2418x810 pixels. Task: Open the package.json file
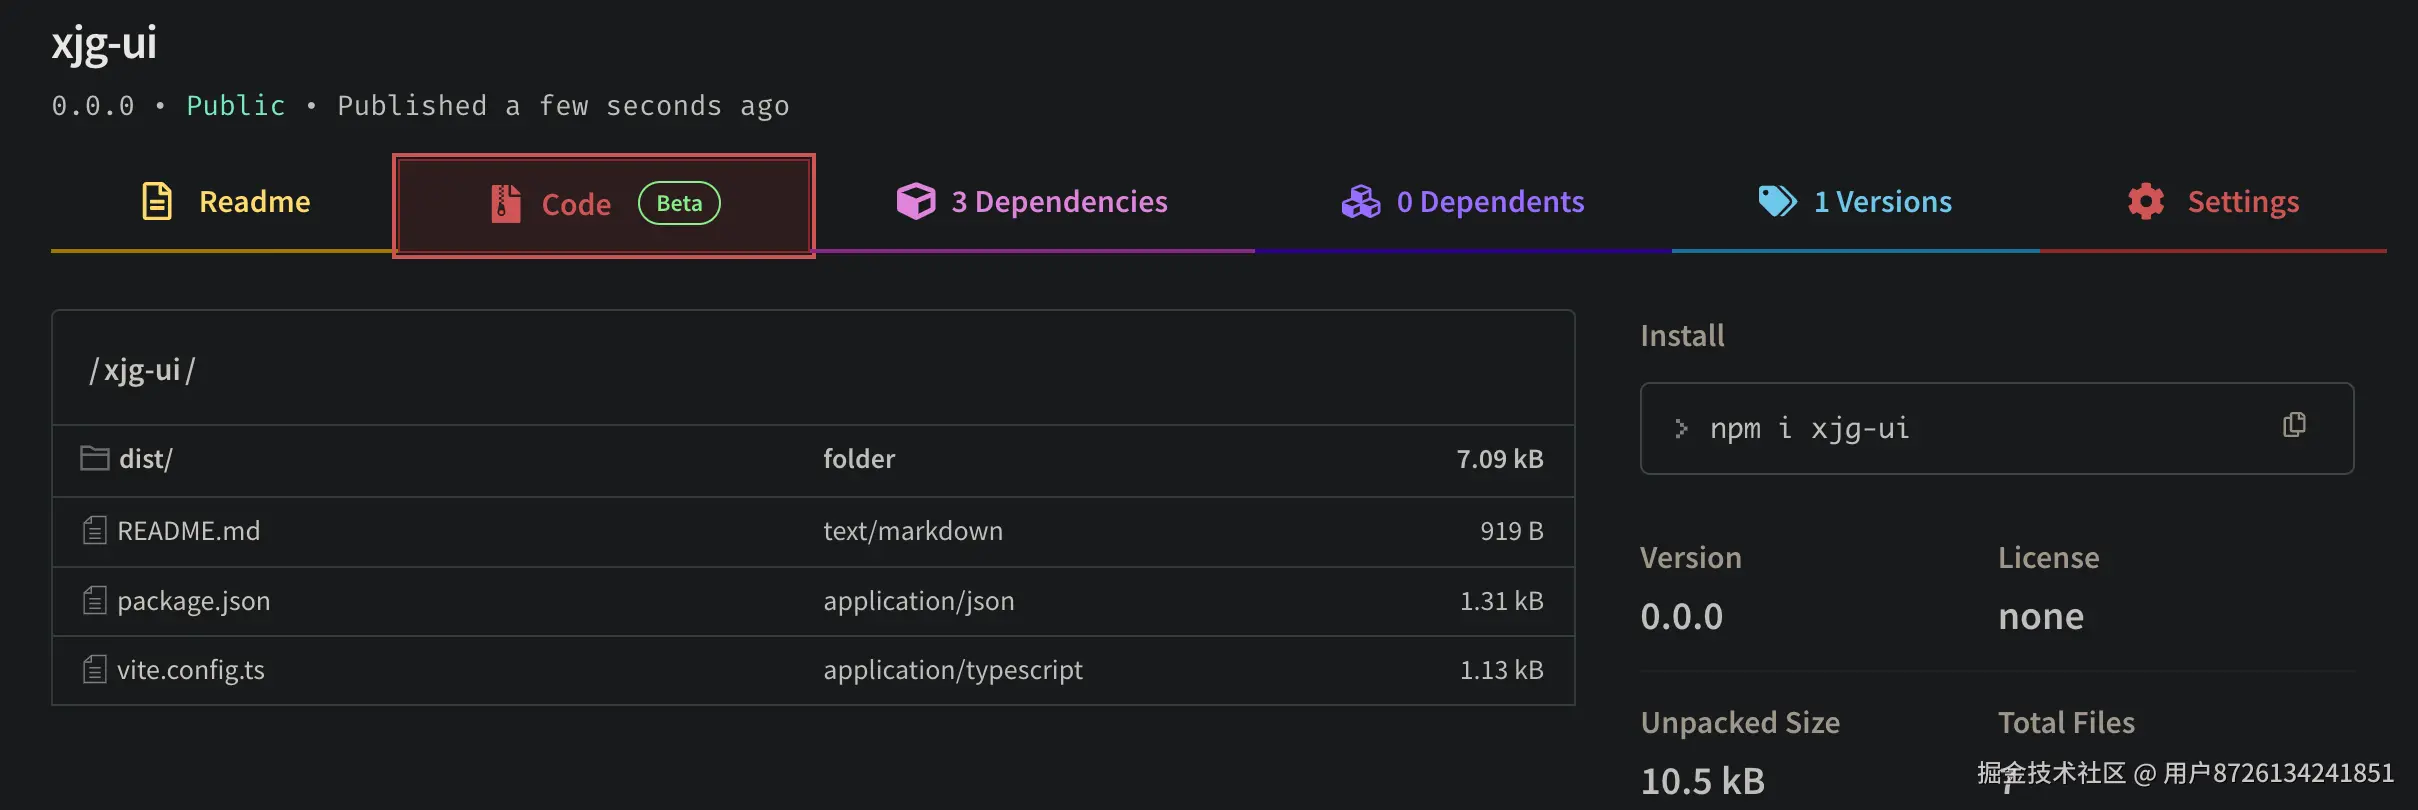(x=193, y=601)
